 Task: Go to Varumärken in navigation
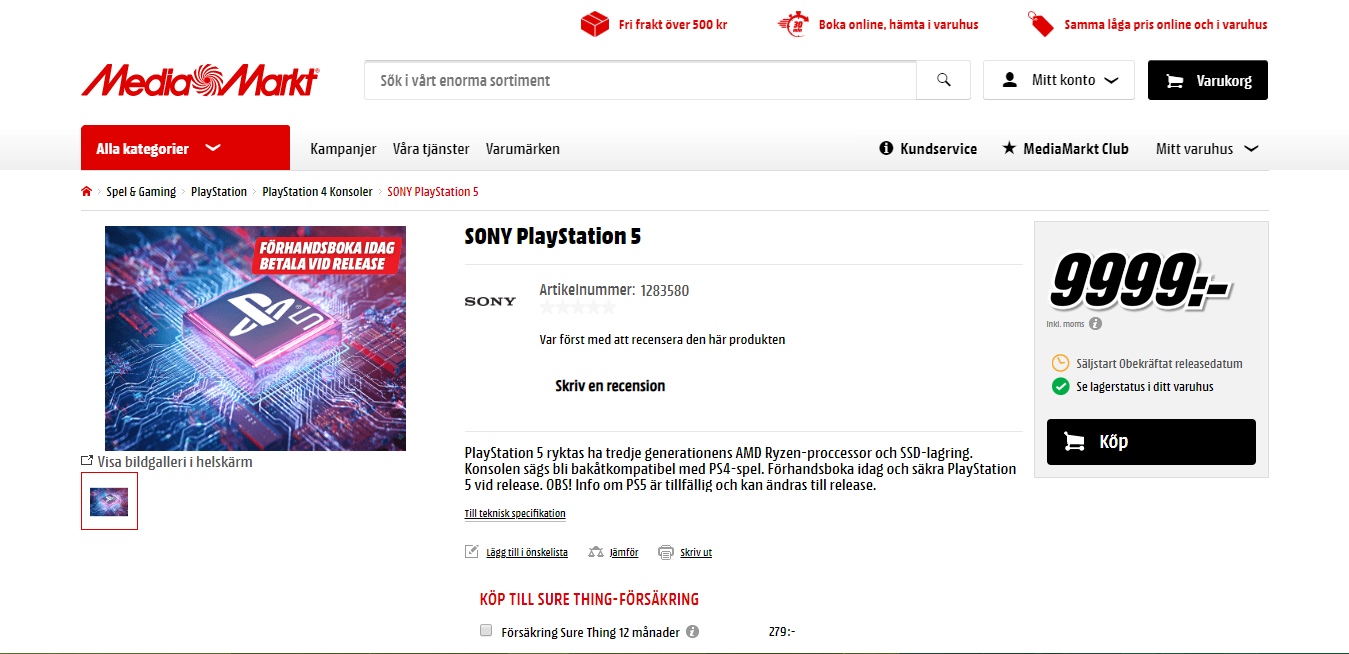point(523,149)
